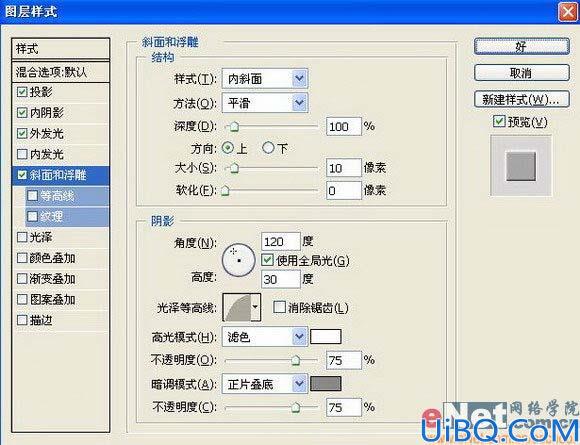Enable the 光泽 satin checkbox
The image size is (580, 445).
pyautogui.click(x=22, y=237)
